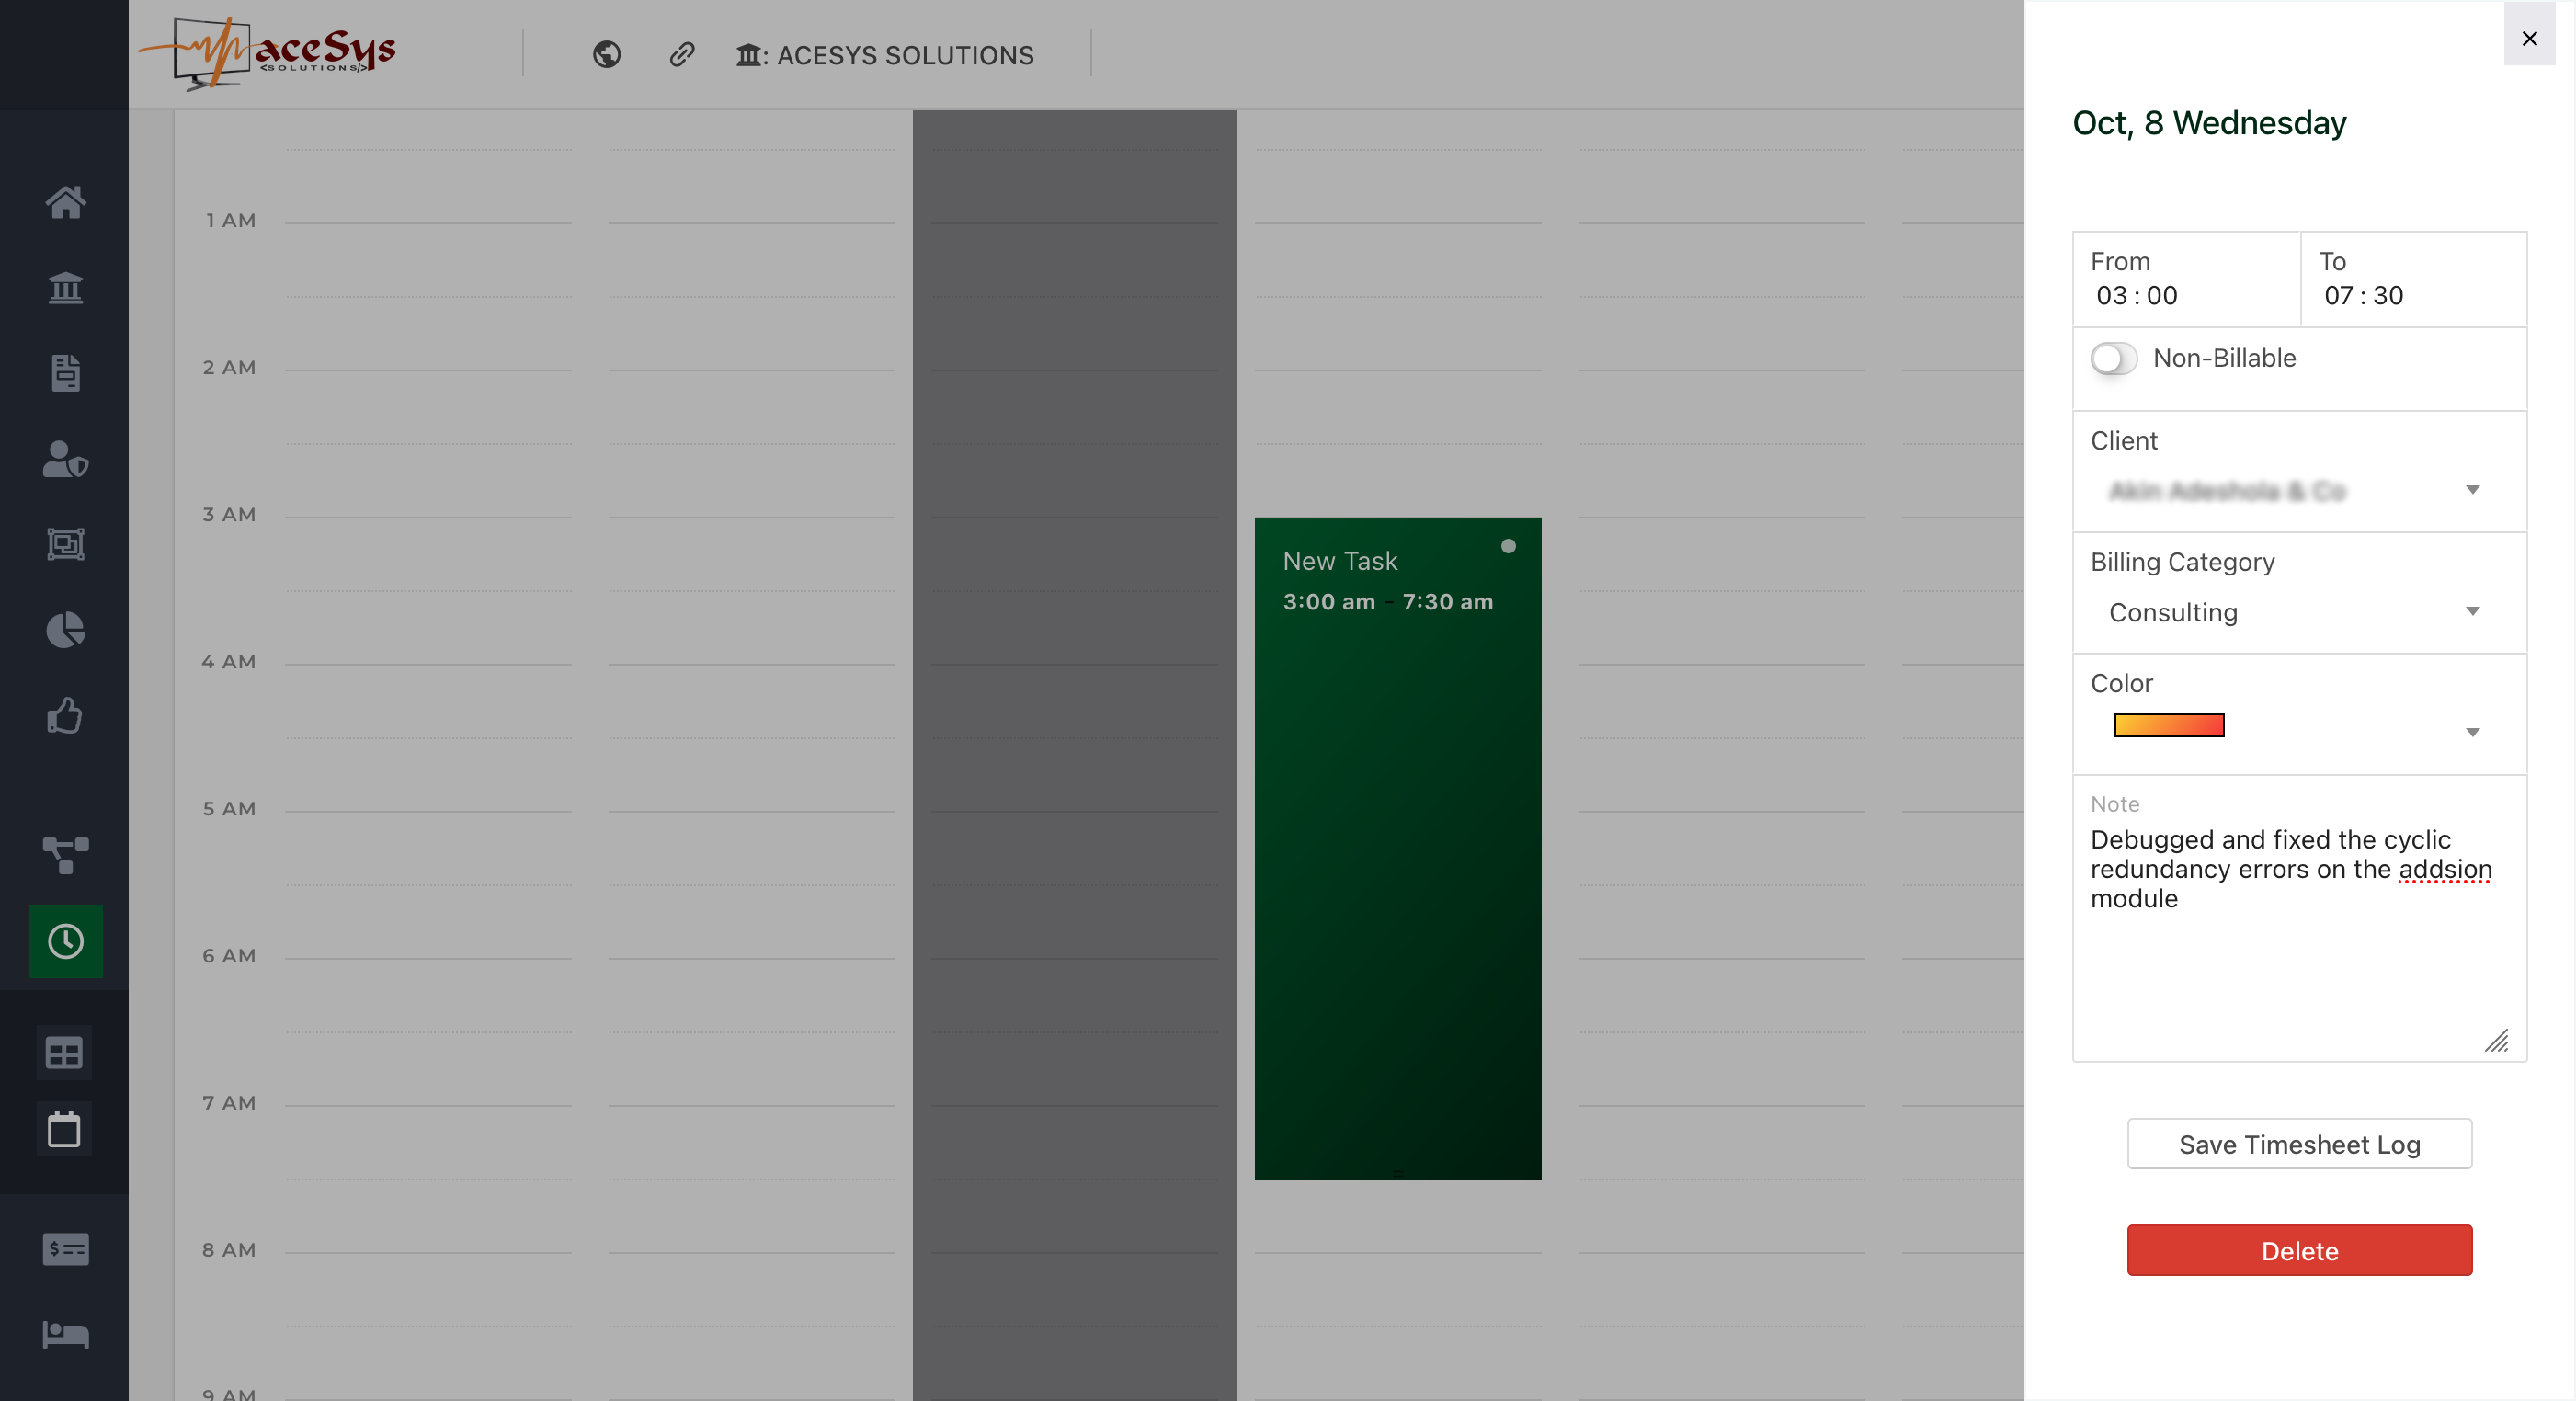Open the home icon in sidebar
2576x1401 pixels.
click(65, 202)
